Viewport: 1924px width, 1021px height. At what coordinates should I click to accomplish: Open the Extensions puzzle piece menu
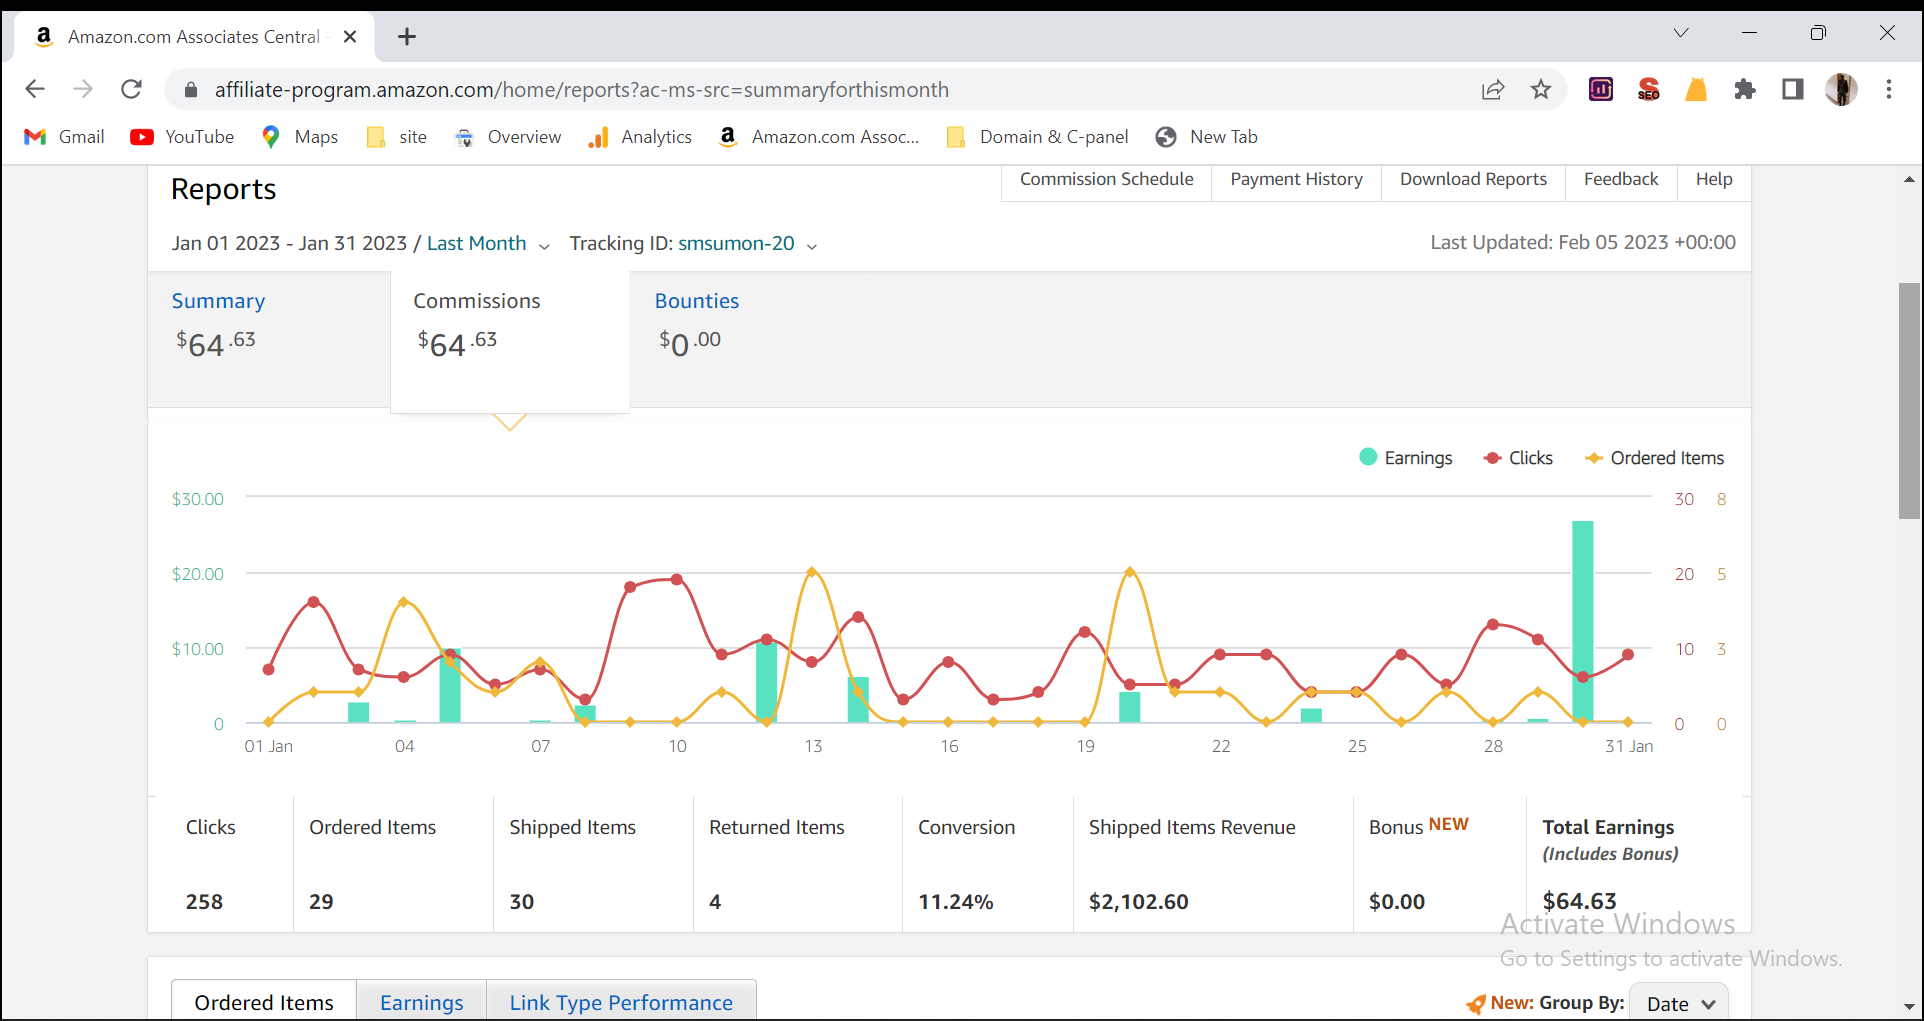[x=1745, y=90]
